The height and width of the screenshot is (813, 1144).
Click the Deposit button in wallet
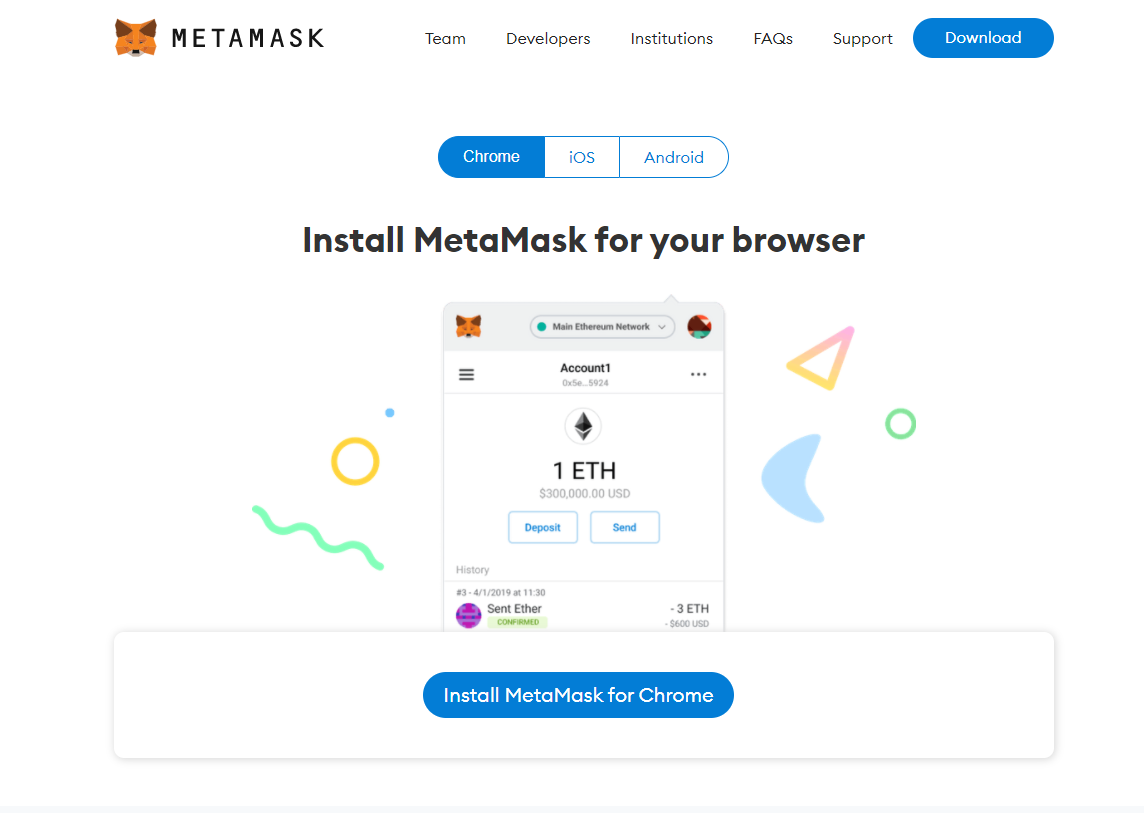coord(543,527)
